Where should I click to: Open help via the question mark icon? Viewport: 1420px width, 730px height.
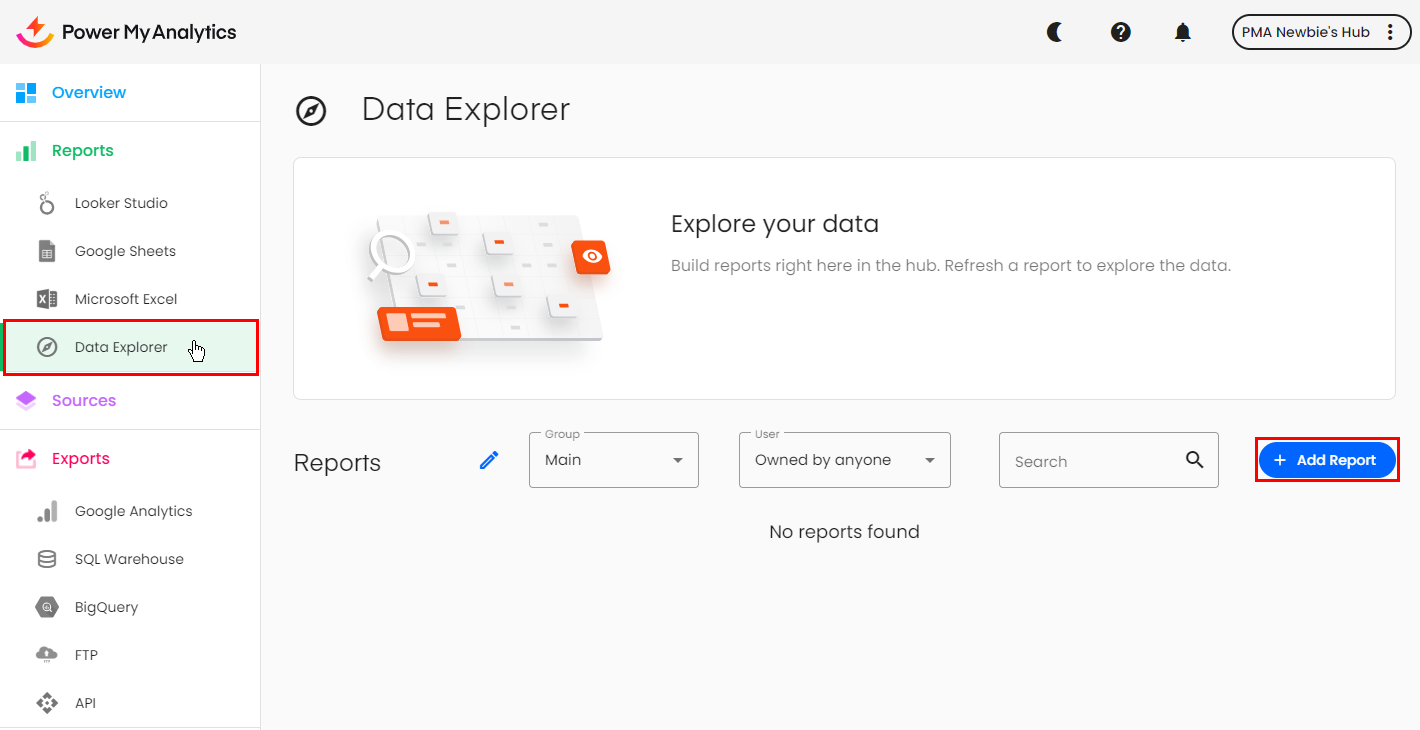pyautogui.click(x=1120, y=32)
